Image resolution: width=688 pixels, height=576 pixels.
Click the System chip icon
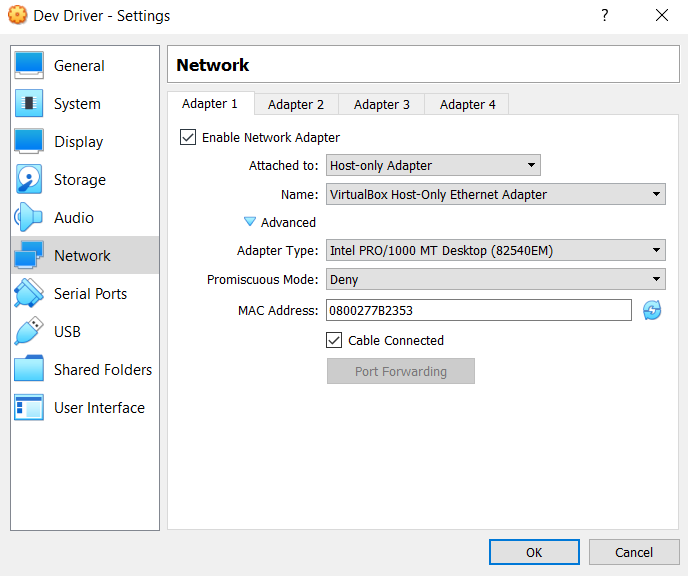click(x=29, y=104)
